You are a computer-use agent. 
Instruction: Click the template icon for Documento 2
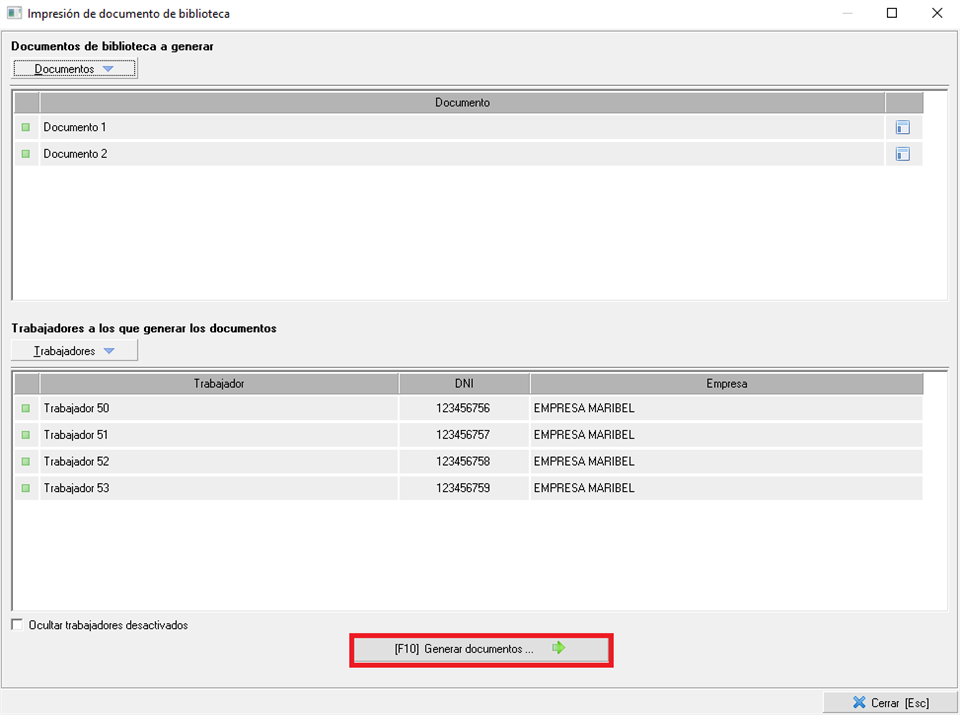pos(902,154)
